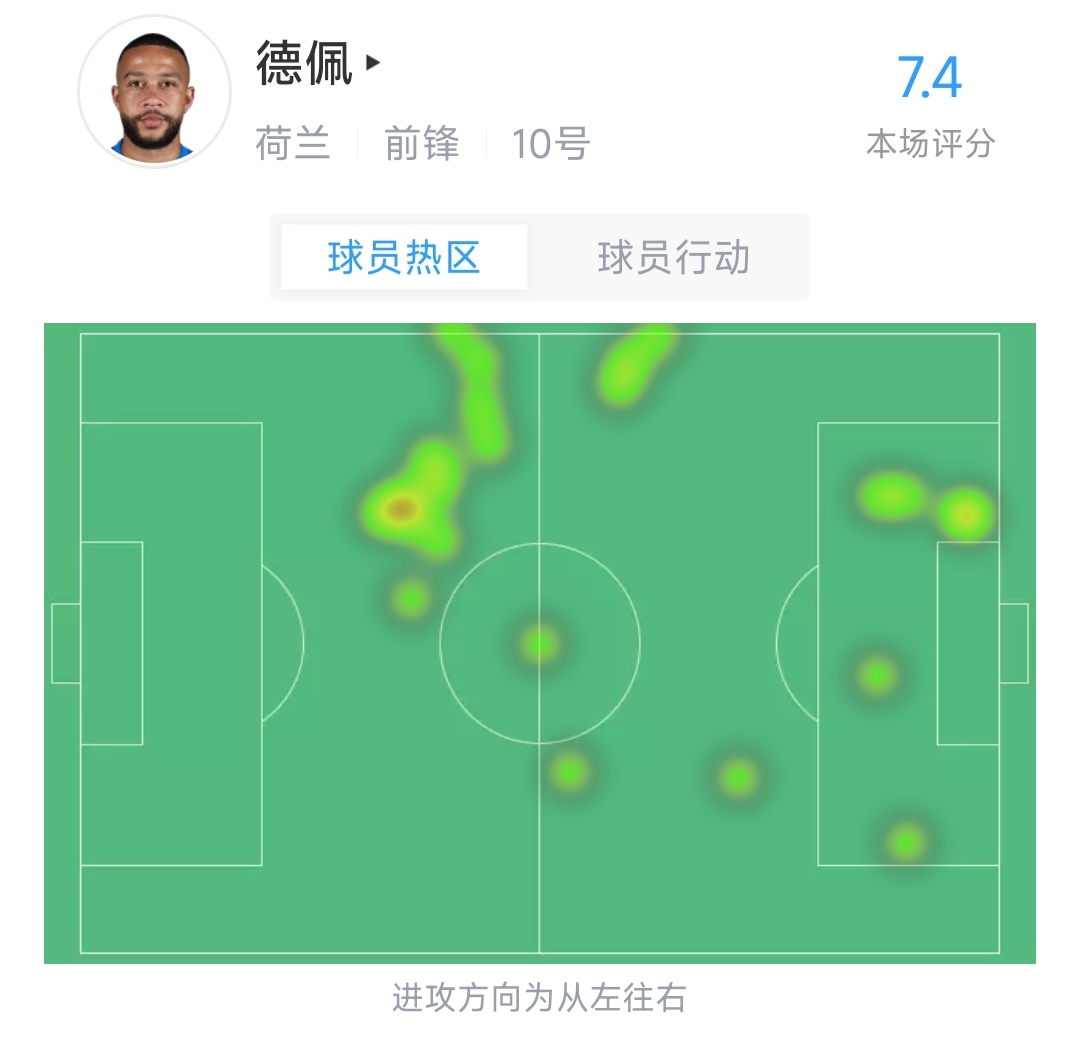Tap the 前锋 position label
The width and height of the screenshot is (1080, 1037).
pos(422,143)
